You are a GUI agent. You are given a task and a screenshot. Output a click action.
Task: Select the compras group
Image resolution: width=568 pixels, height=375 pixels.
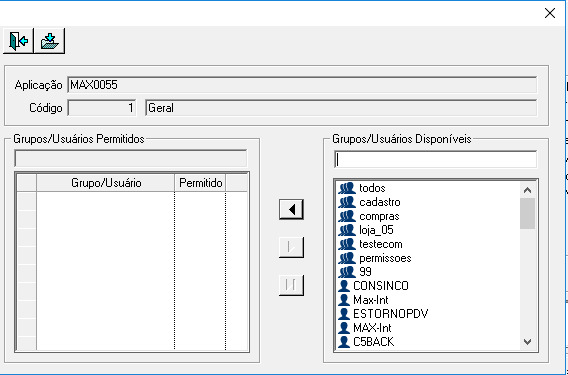pos(379,216)
